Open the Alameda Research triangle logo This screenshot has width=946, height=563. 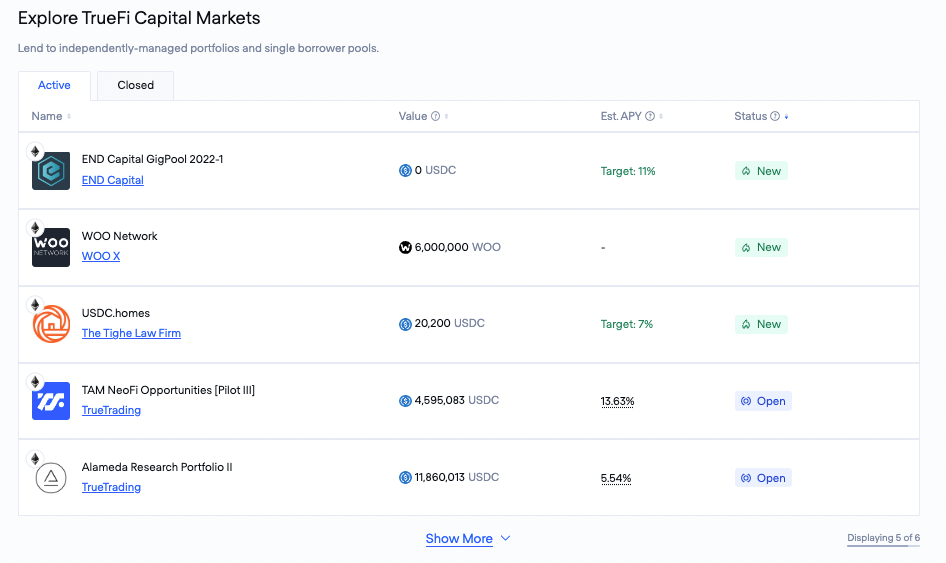point(51,478)
